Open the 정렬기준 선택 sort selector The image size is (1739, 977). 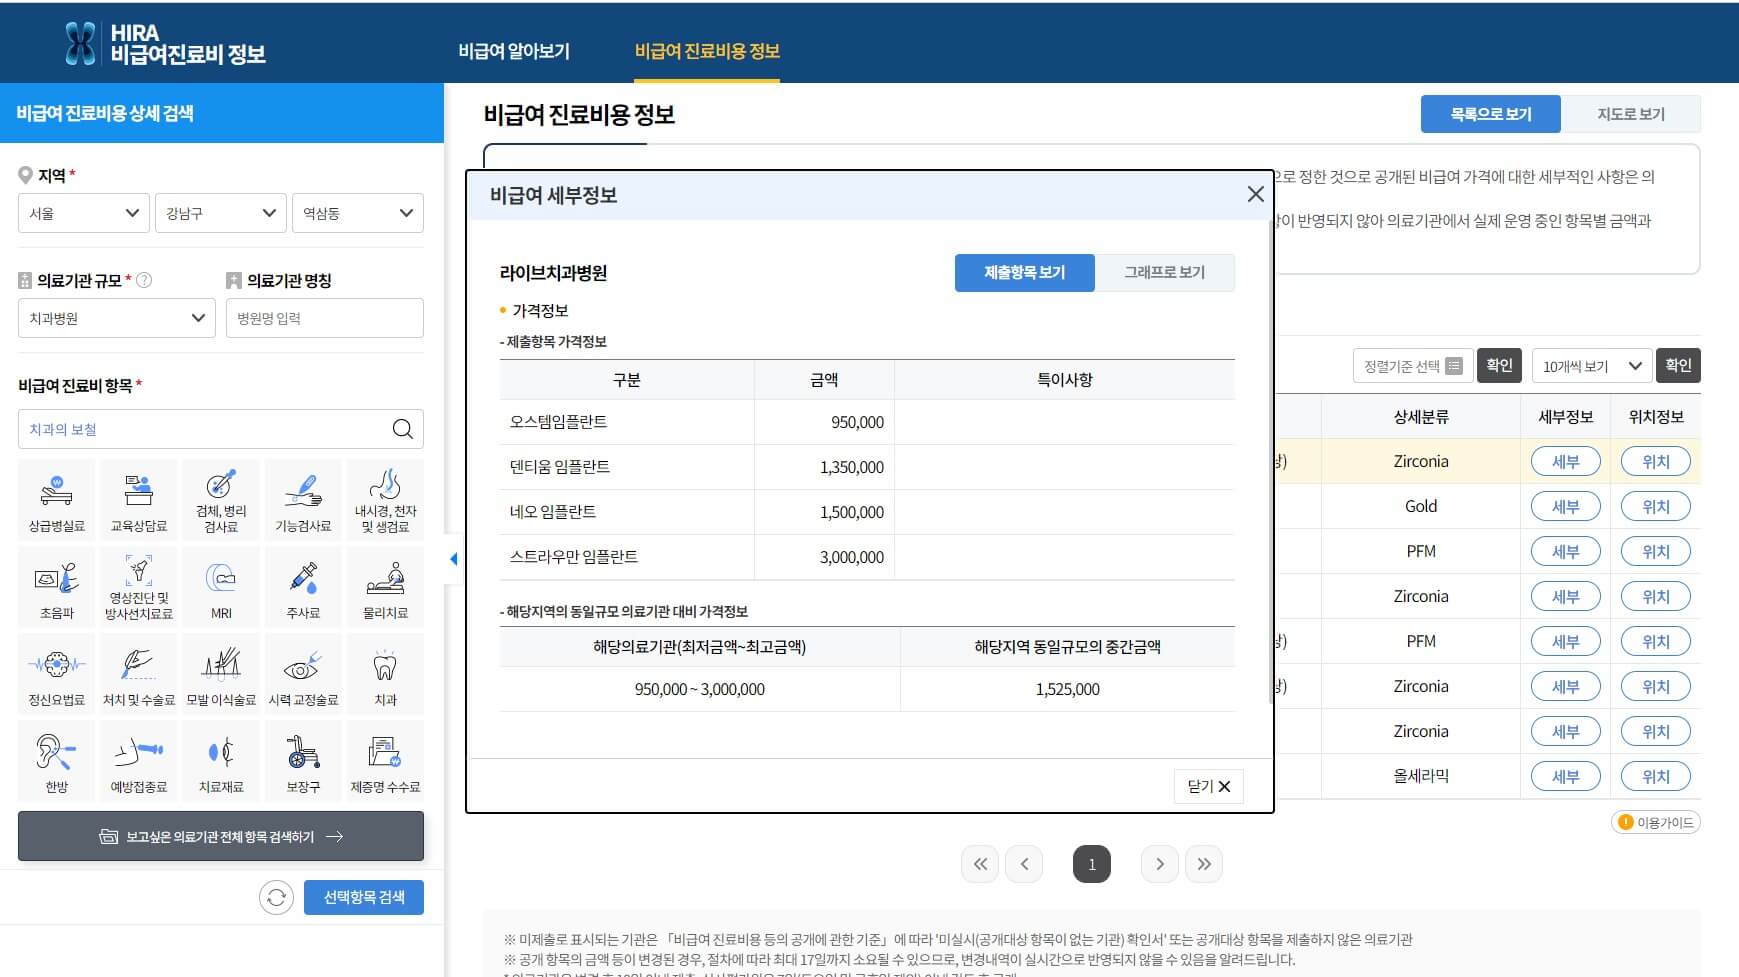tap(1412, 366)
